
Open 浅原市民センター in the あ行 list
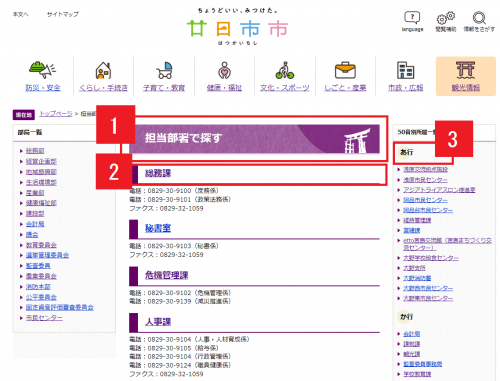pyautogui.click(x=425, y=180)
